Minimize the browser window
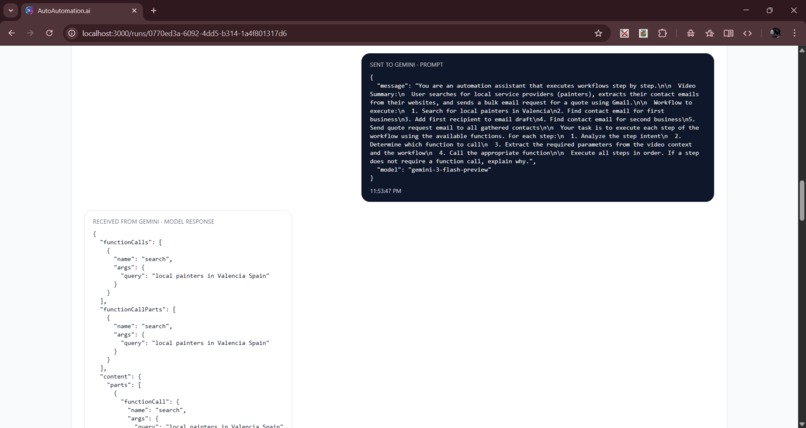Screen dimensions: 806x428 746,10
